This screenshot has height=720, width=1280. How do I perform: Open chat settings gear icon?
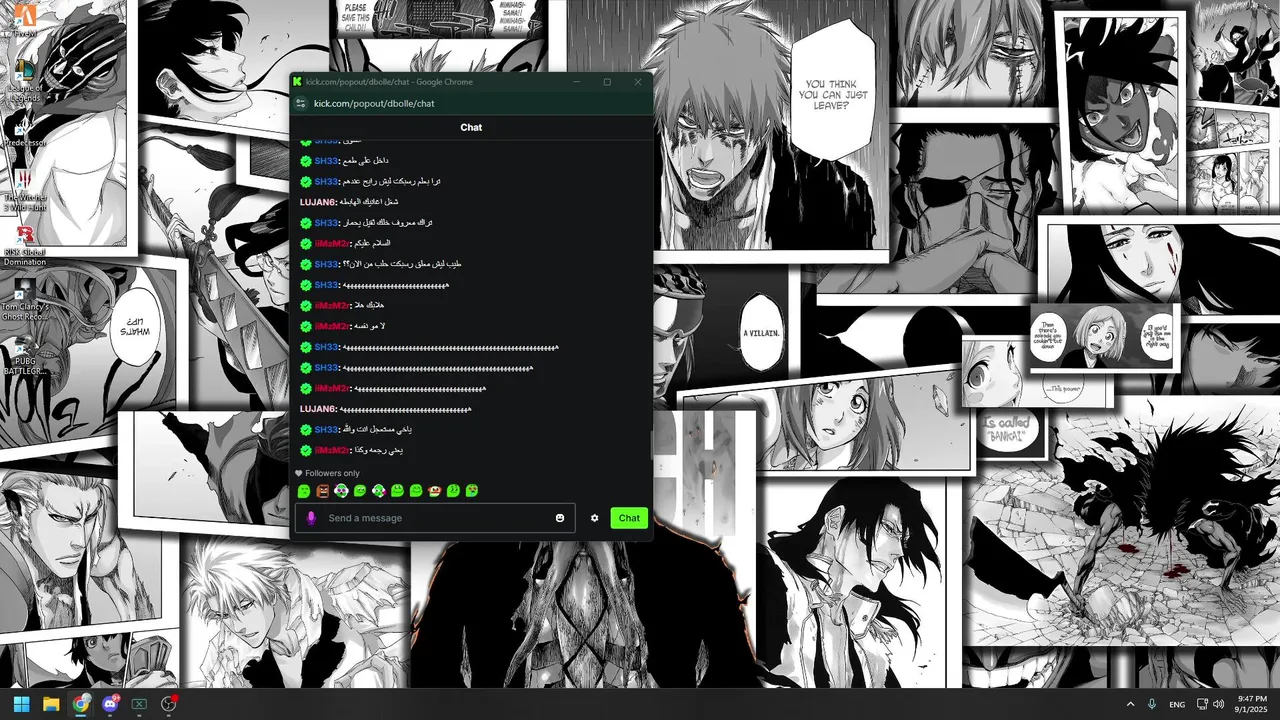[594, 518]
